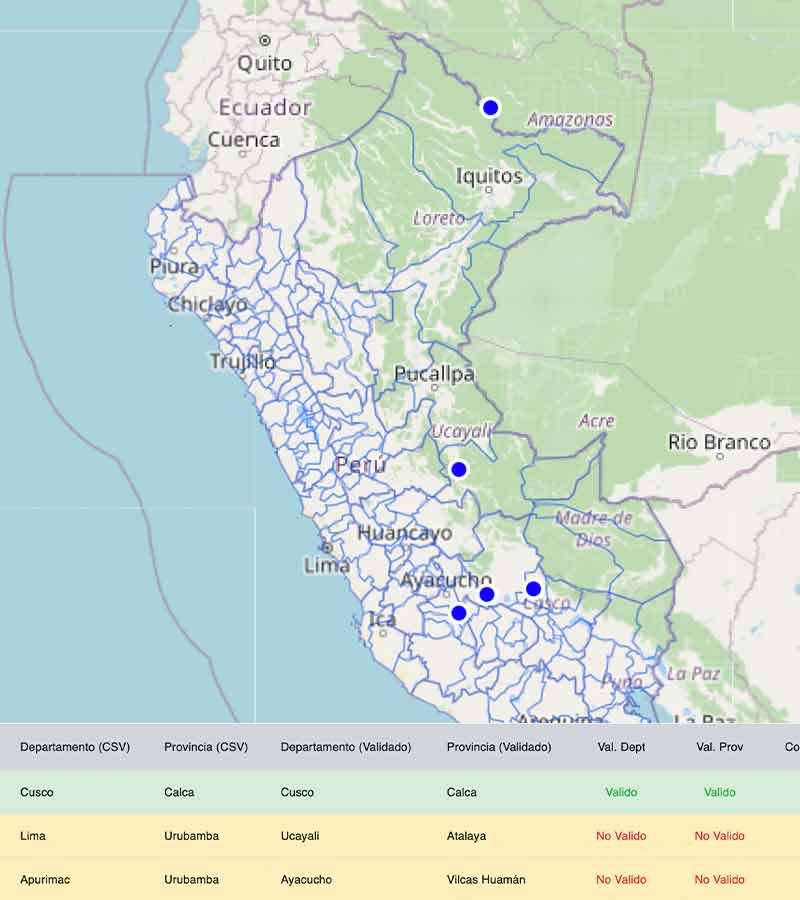Click the southernmost blue marker on the map
The height and width of the screenshot is (900, 800).
click(x=459, y=613)
